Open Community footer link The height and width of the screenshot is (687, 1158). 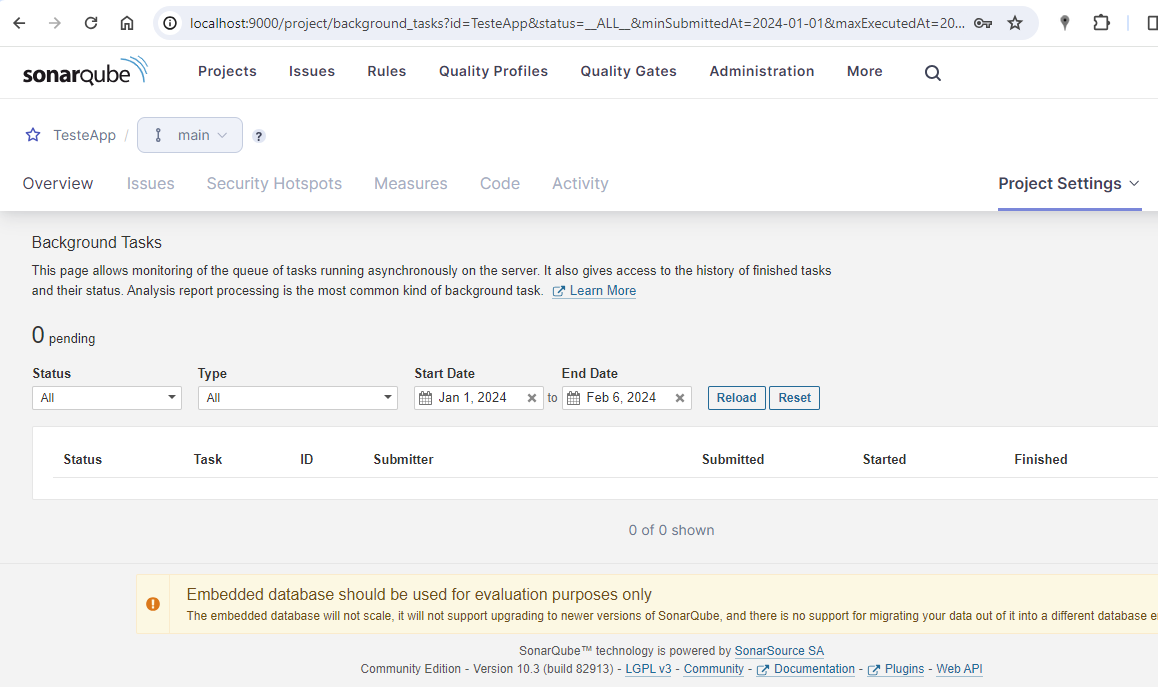[713, 669]
